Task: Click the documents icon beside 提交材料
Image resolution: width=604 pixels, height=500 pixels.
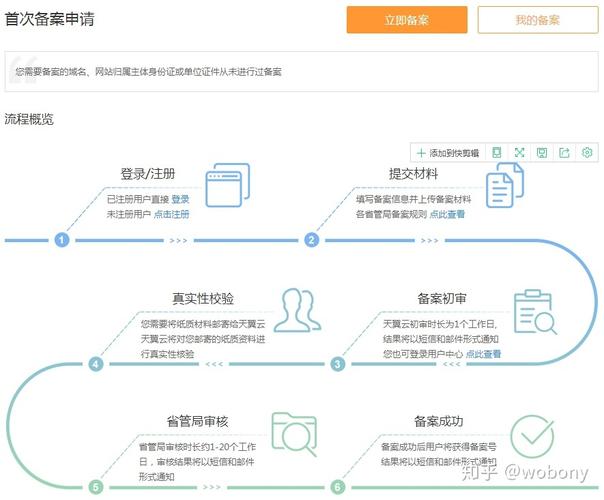Action: pyautogui.click(x=505, y=185)
